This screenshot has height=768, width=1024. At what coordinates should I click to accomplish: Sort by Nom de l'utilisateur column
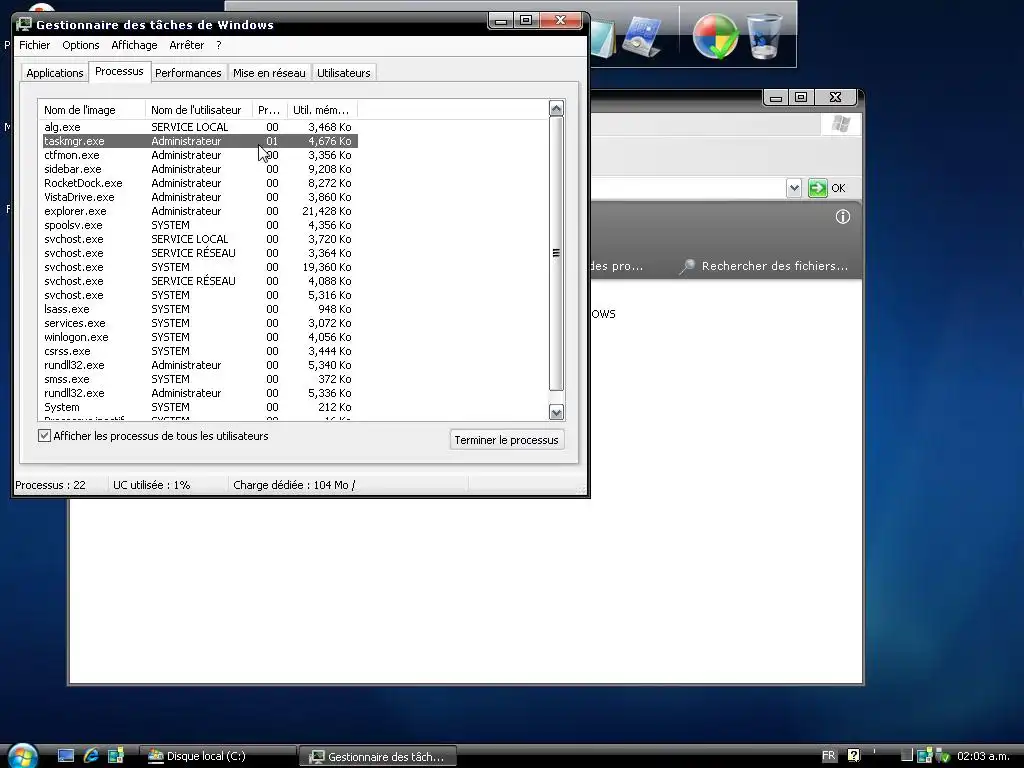click(x=199, y=110)
